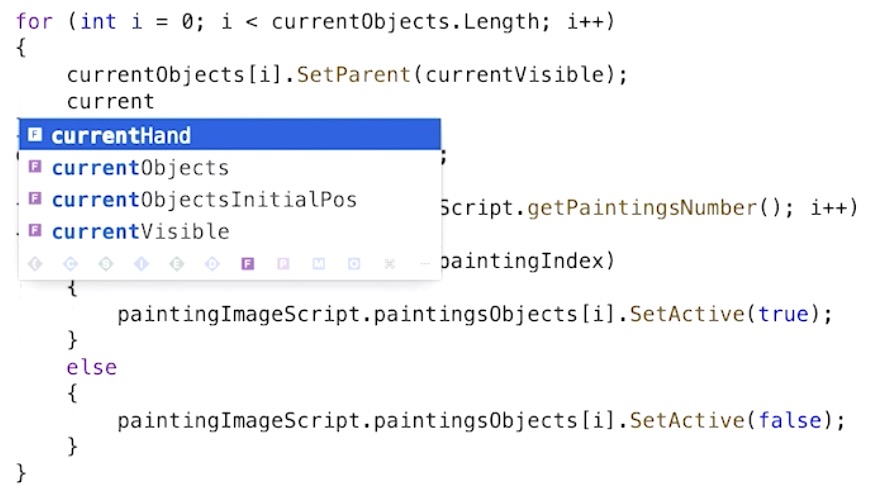Select the currentVisible completion entry

pos(140,231)
